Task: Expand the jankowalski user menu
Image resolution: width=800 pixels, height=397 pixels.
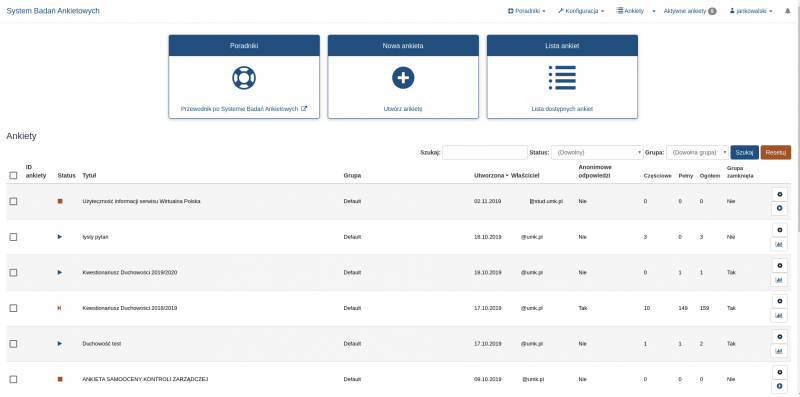Action: pyautogui.click(x=751, y=11)
